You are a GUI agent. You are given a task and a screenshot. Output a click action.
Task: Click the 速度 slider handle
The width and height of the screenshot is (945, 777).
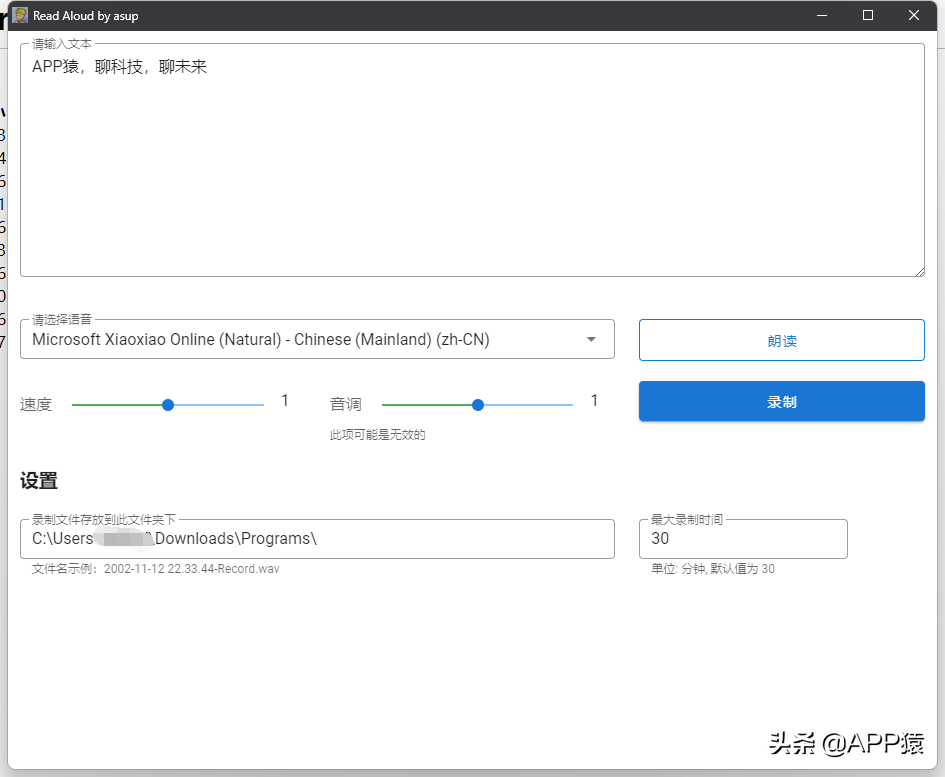tap(168, 405)
